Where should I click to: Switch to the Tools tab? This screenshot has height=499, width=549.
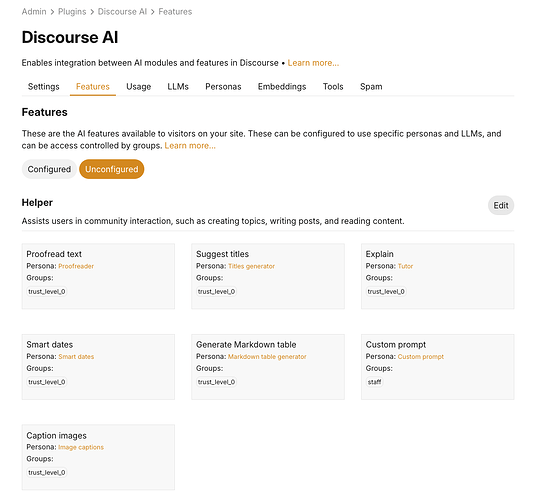point(333,86)
